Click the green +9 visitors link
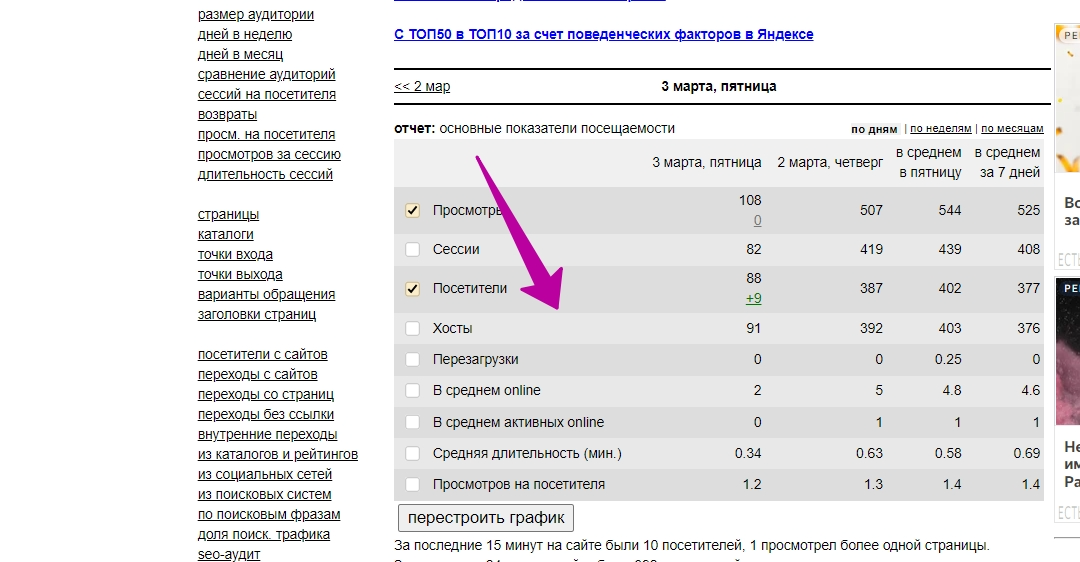 [x=754, y=299]
